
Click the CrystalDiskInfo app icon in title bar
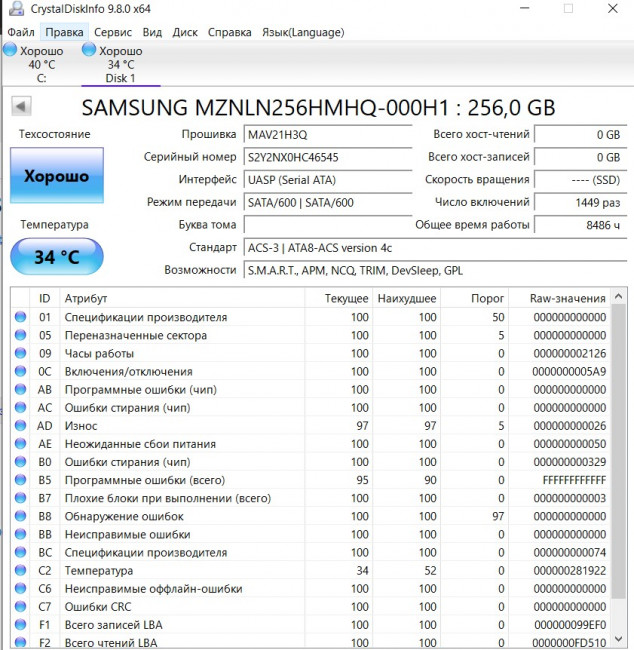point(17,8)
